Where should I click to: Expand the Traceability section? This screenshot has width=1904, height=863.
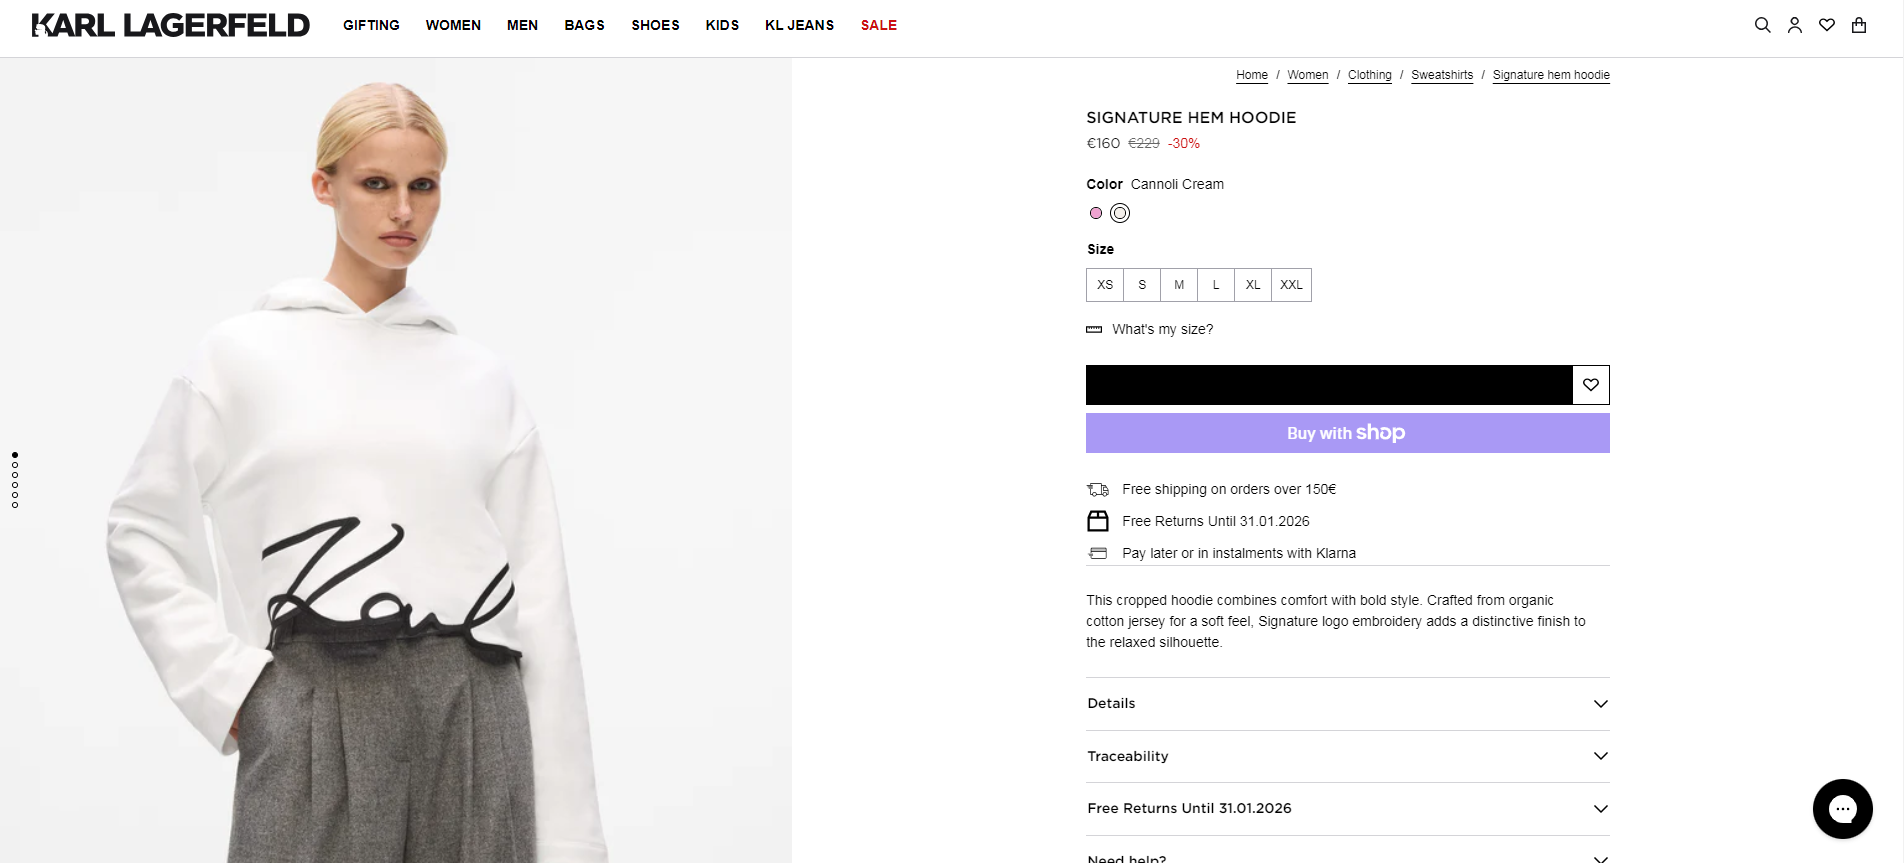pos(1347,756)
